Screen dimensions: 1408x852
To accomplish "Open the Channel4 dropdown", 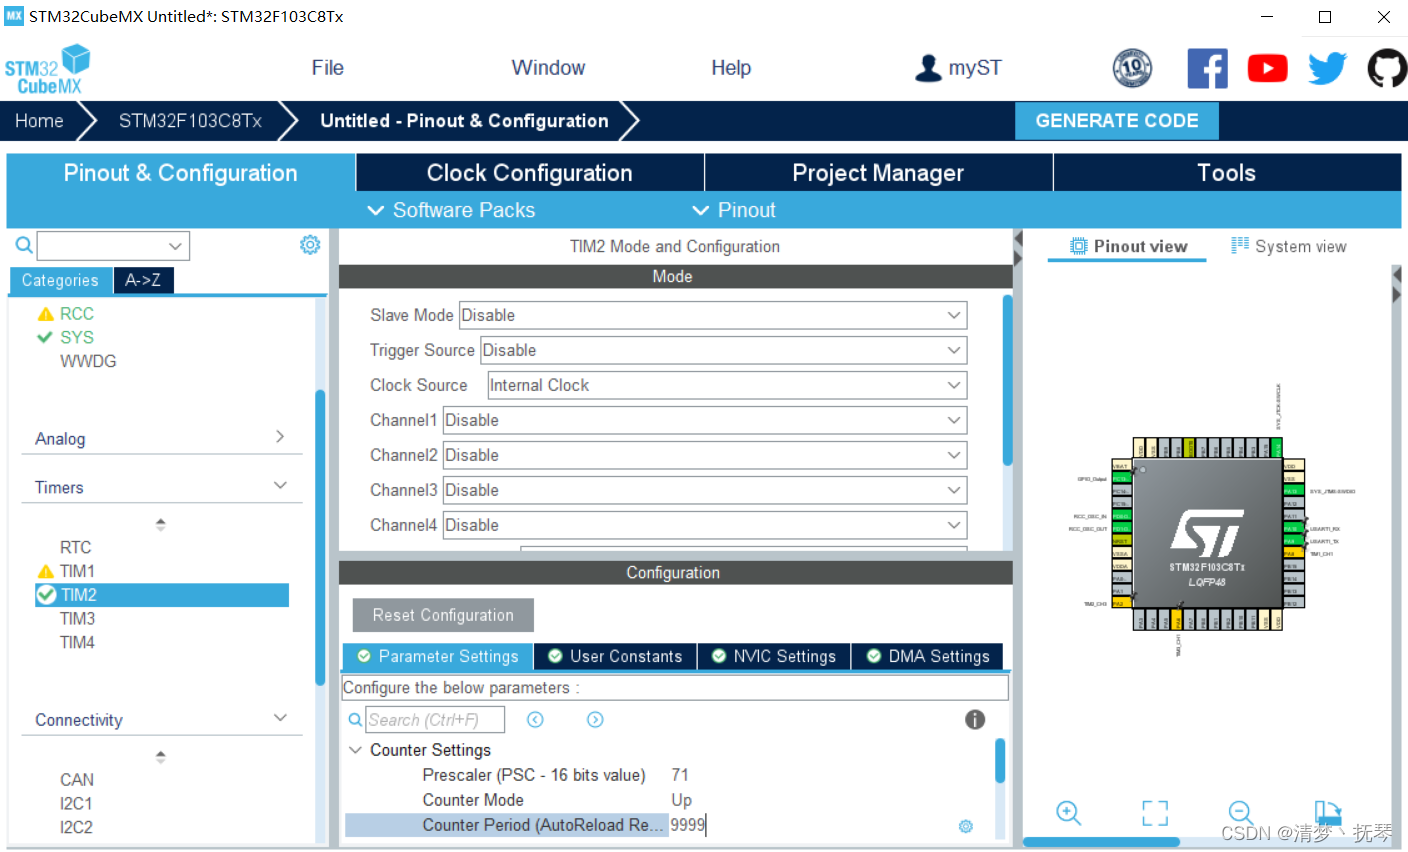I will 705,525.
